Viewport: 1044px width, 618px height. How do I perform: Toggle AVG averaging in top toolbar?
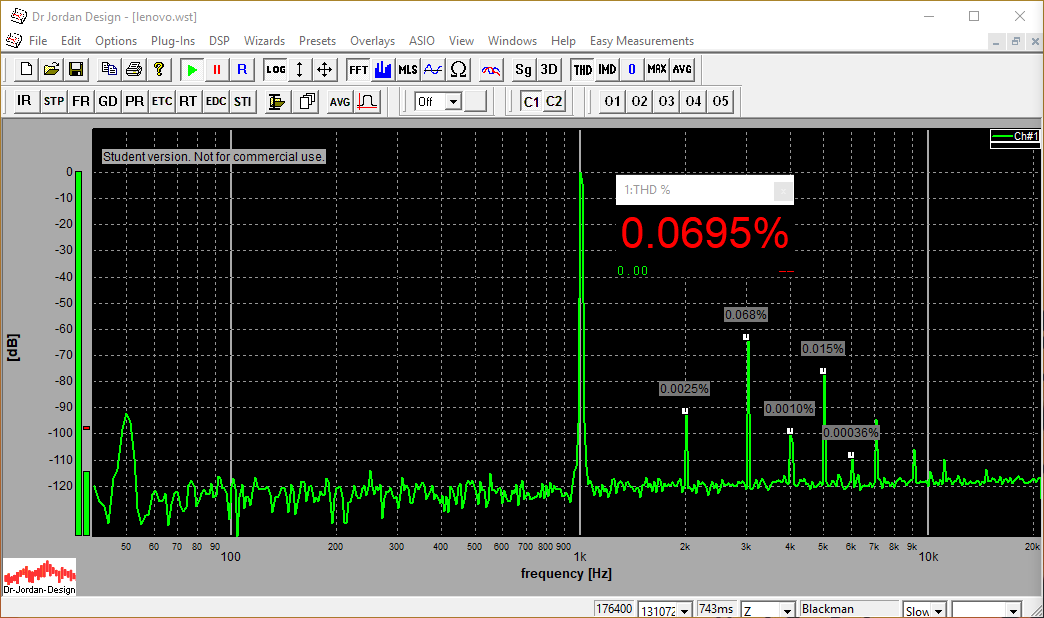tap(682, 69)
